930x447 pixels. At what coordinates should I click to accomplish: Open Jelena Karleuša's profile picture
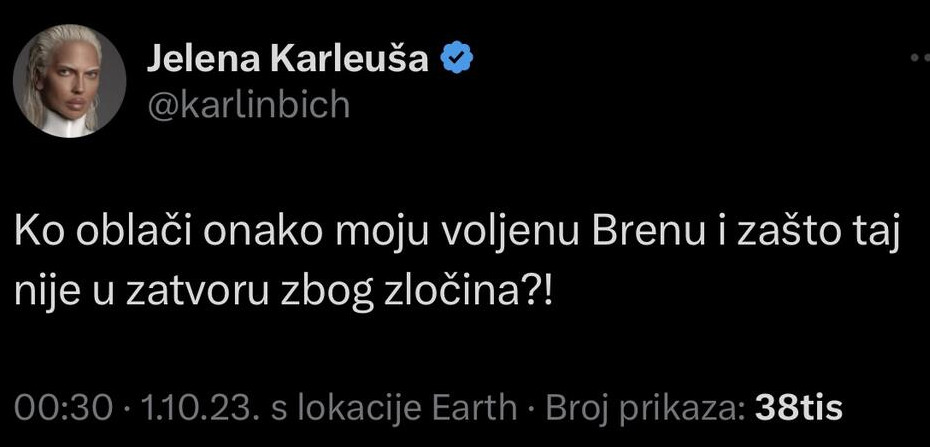(x=69, y=81)
